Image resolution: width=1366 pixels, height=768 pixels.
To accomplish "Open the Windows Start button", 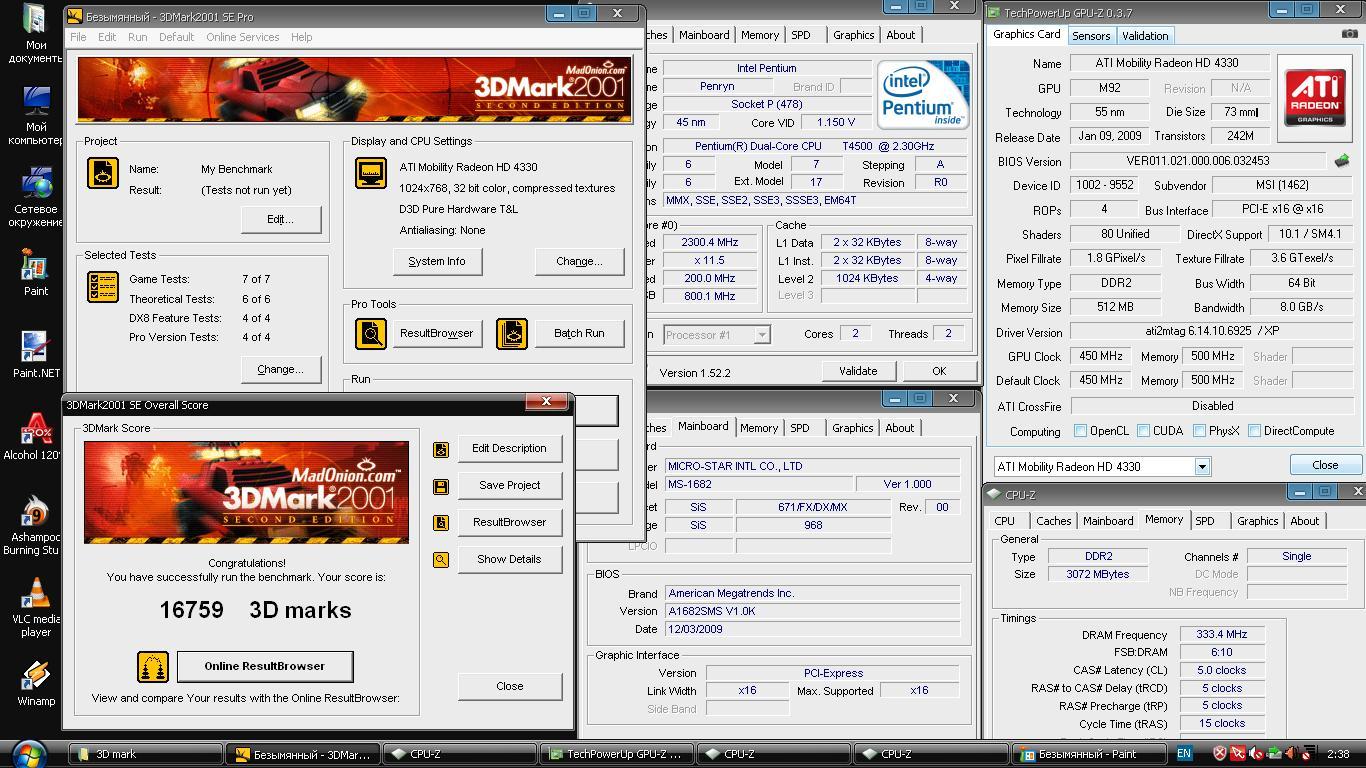I will point(30,753).
